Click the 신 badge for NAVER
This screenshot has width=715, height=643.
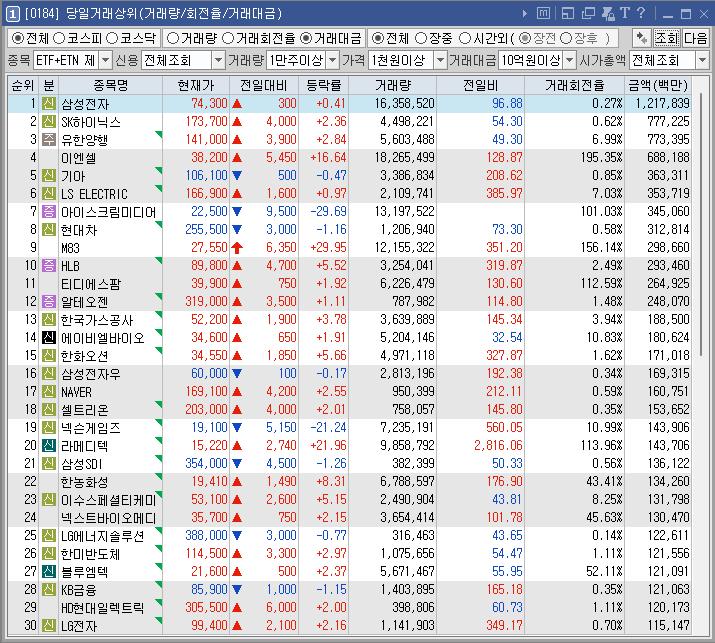[x=49, y=391]
